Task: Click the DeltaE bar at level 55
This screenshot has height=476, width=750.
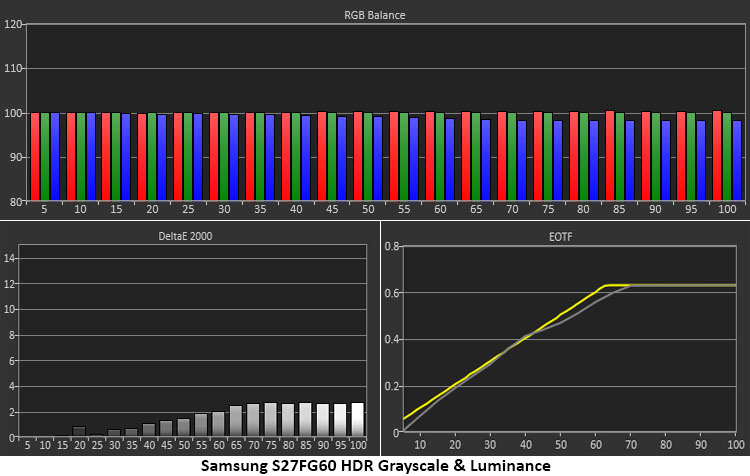Action: tap(201, 425)
